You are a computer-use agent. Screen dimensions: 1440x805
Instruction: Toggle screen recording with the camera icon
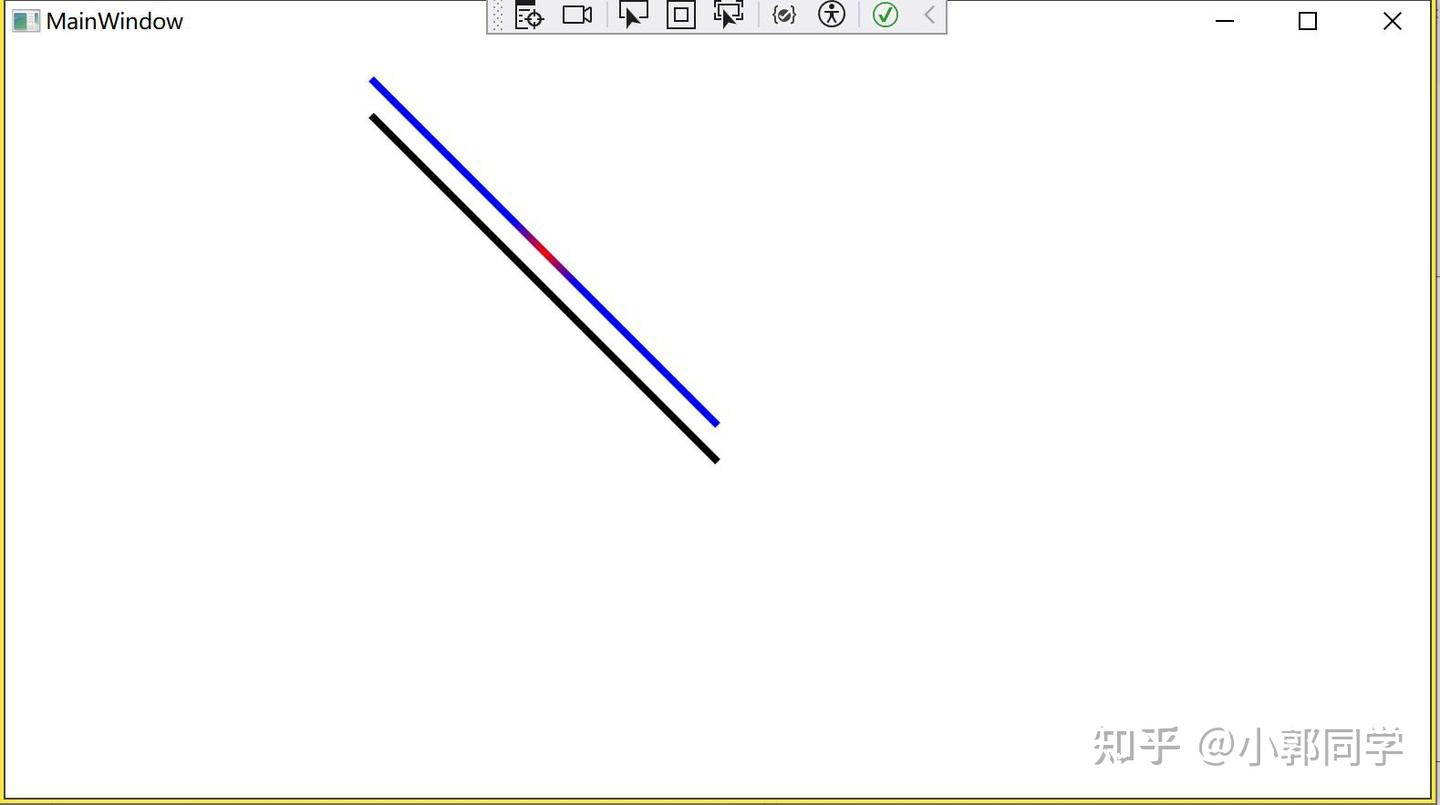(577, 14)
